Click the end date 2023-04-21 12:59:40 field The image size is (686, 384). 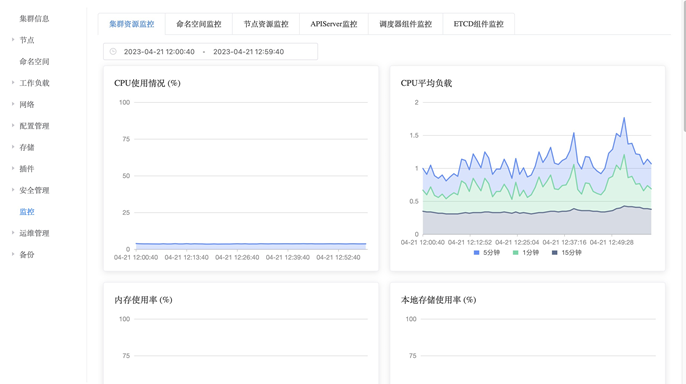tap(248, 52)
